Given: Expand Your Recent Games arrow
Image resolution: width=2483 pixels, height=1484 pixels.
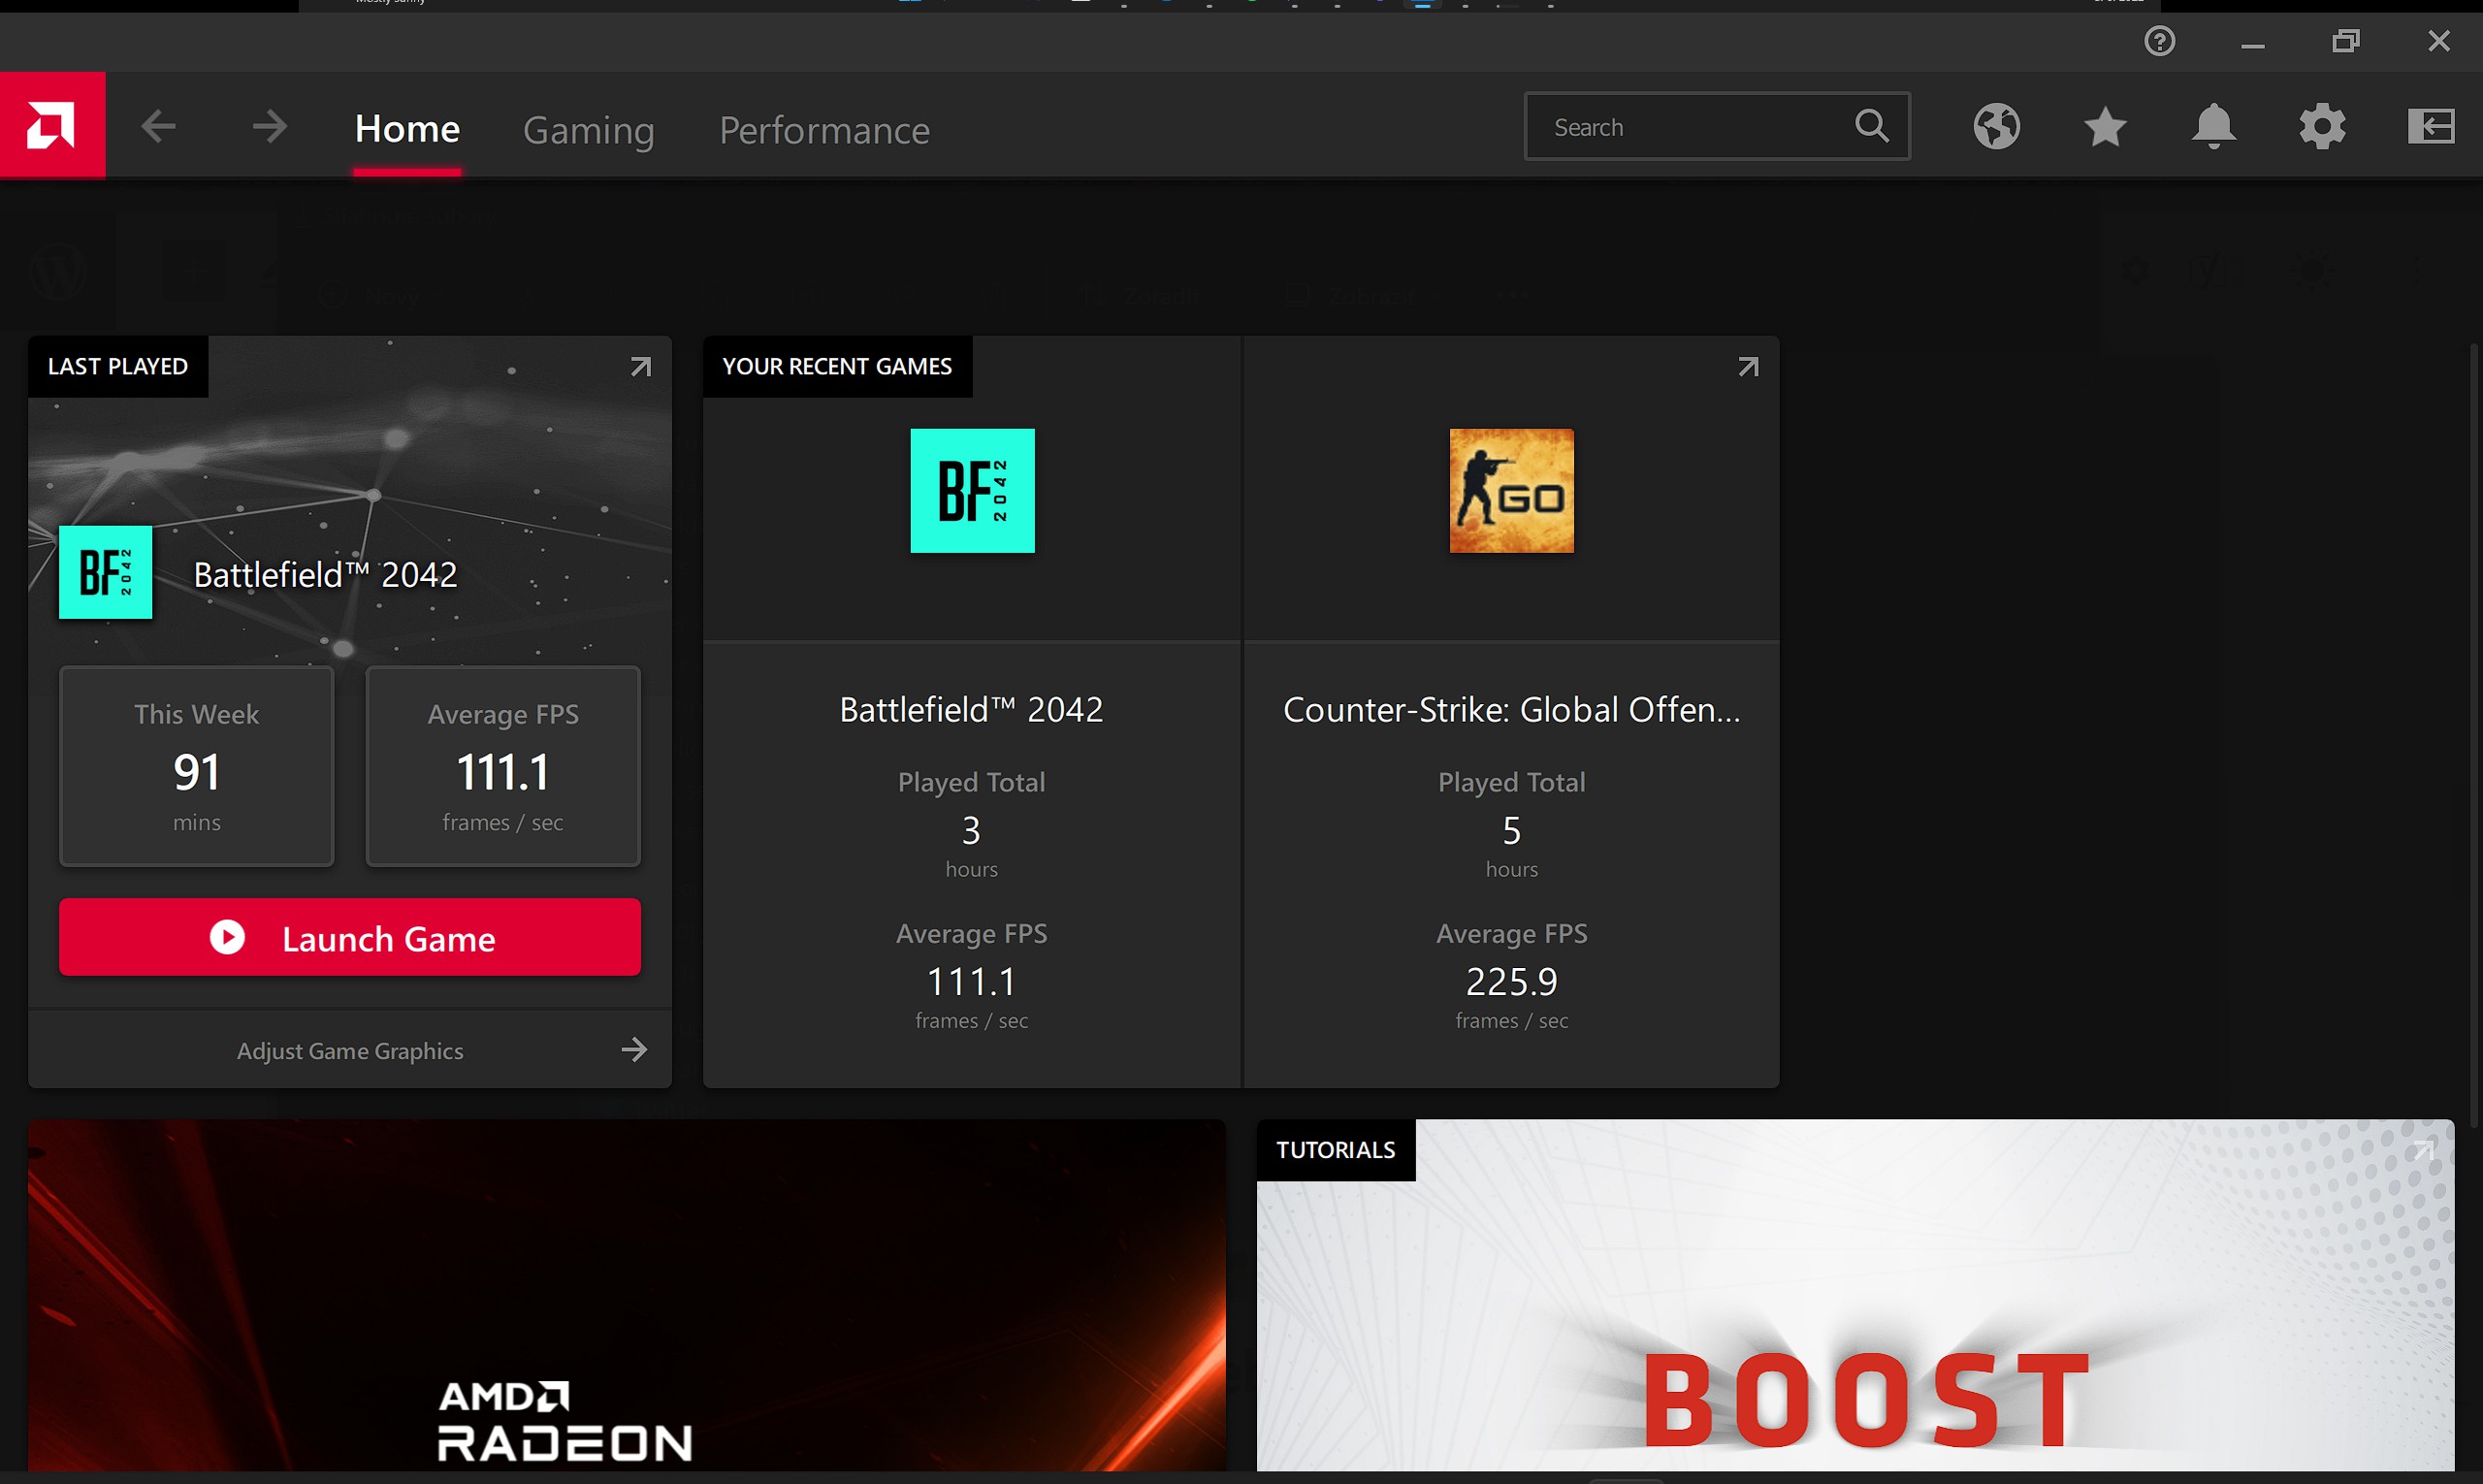Looking at the screenshot, I should [x=1747, y=367].
